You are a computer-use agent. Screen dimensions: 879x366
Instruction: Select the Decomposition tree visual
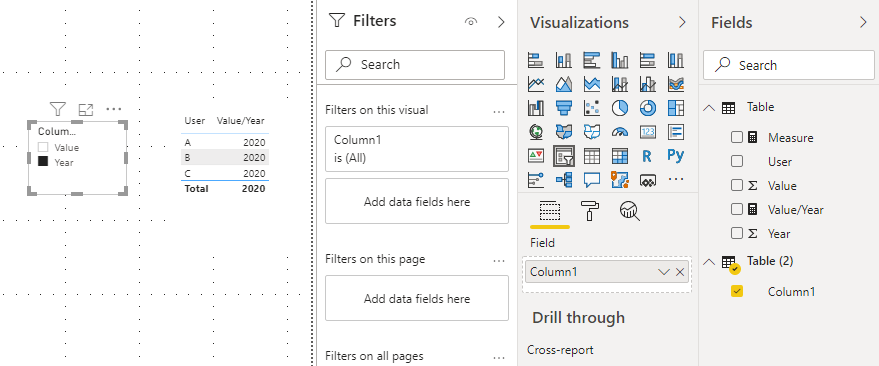coord(564,179)
